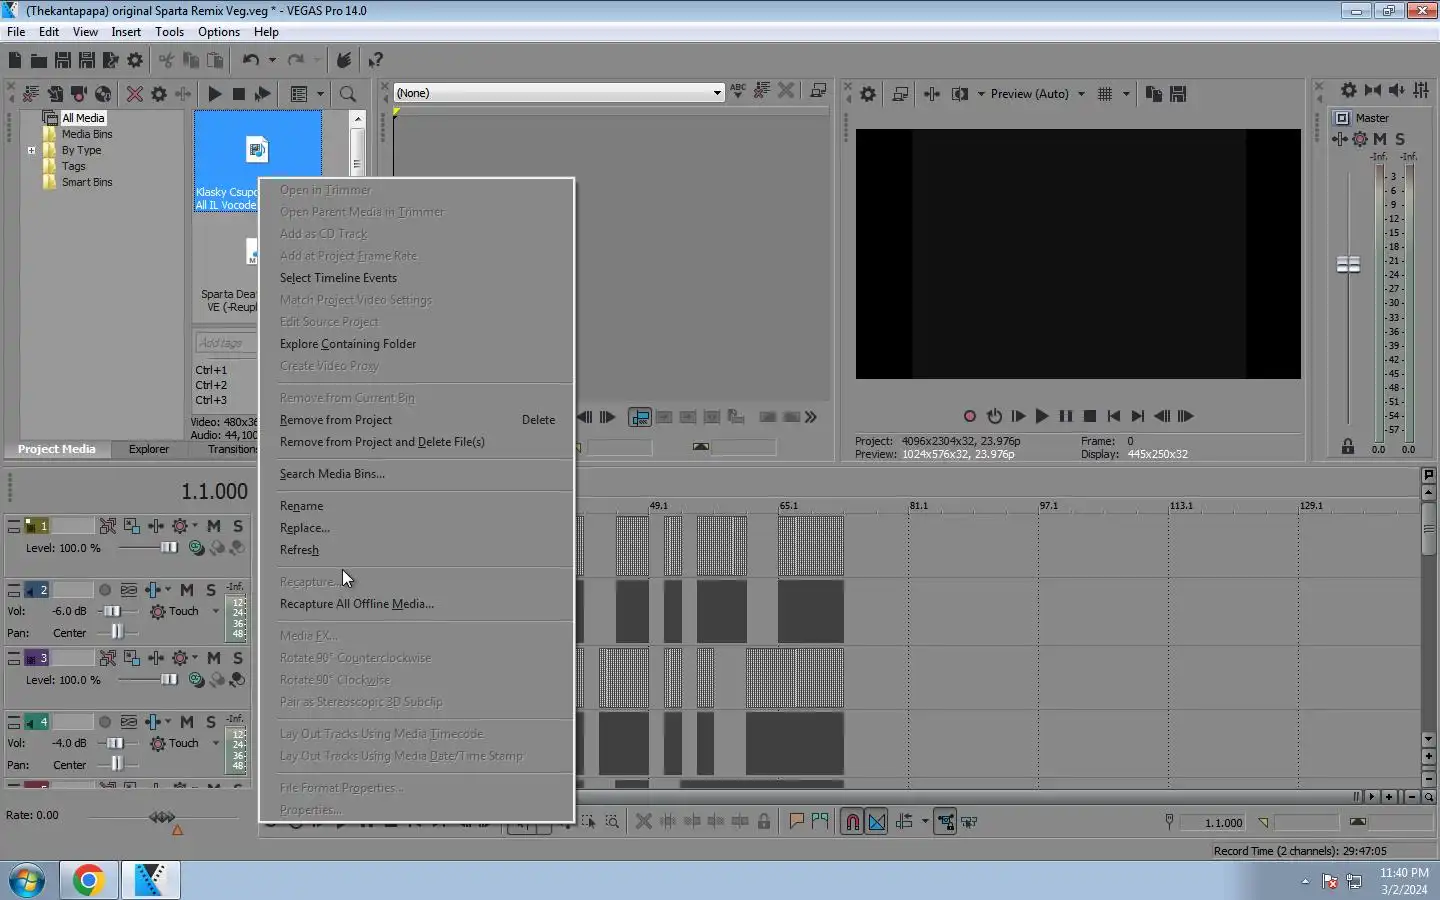The width and height of the screenshot is (1440, 900).
Task: Choose Remove from Project menu entry
Action: (336, 420)
